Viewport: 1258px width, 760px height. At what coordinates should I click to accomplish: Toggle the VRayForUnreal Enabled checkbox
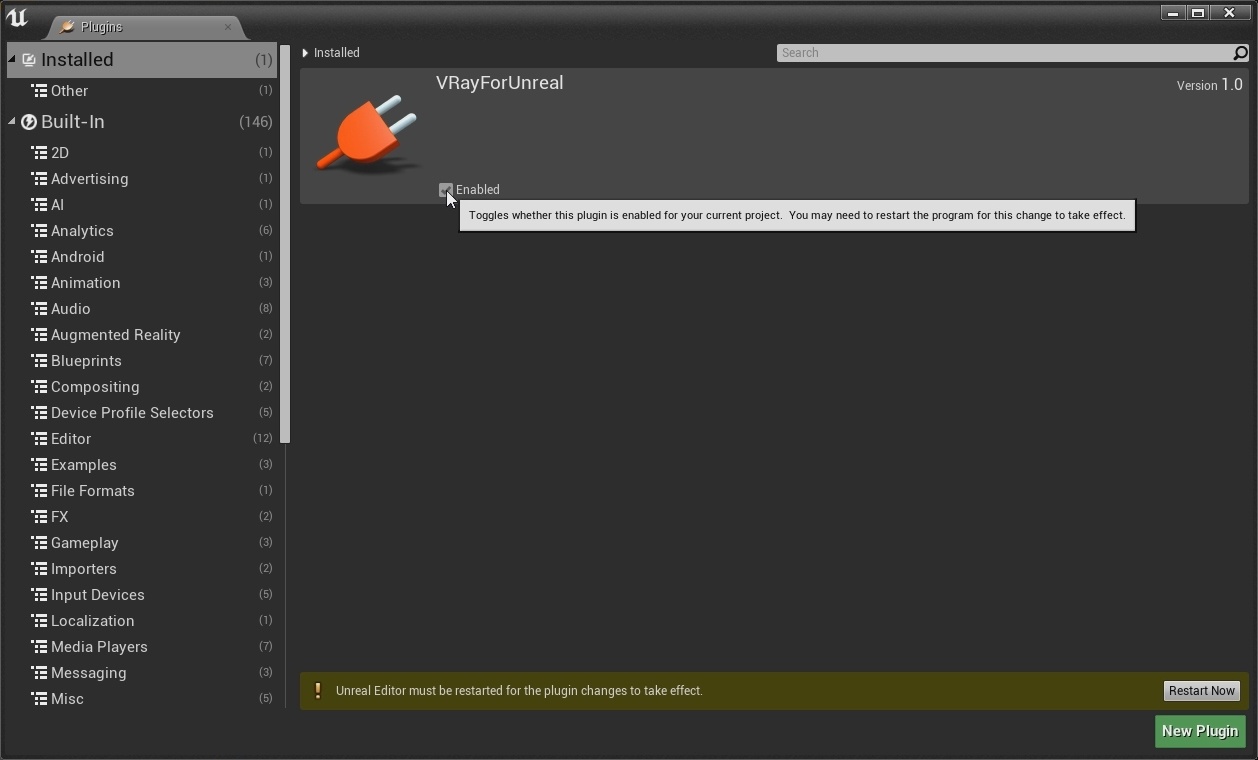(x=446, y=190)
